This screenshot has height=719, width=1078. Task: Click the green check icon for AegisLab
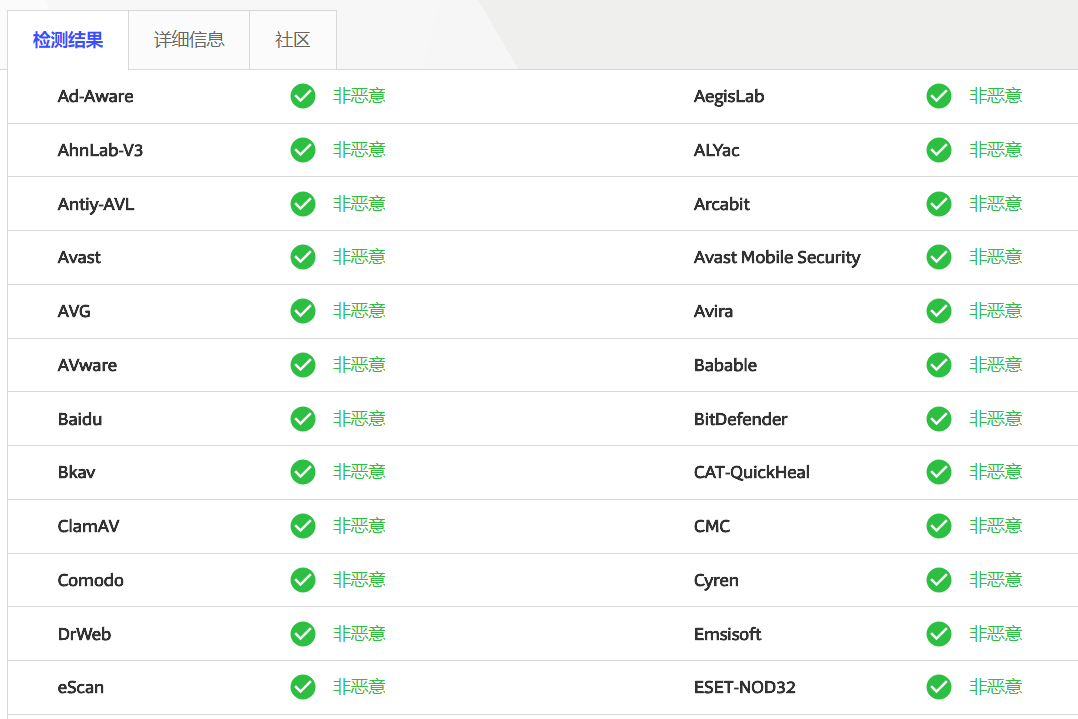point(938,96)
